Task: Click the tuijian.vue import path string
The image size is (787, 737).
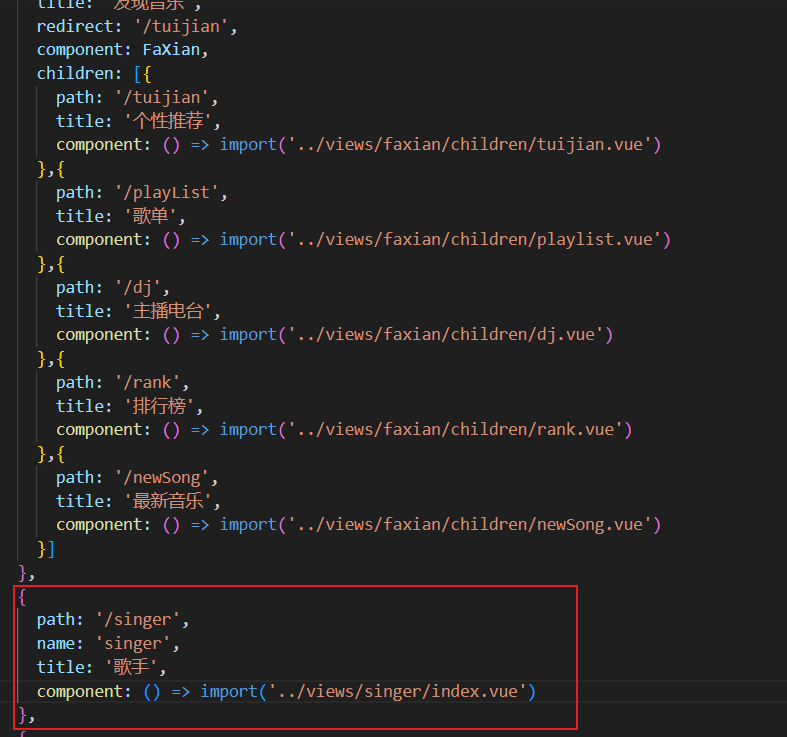Action: coord(469,145)
